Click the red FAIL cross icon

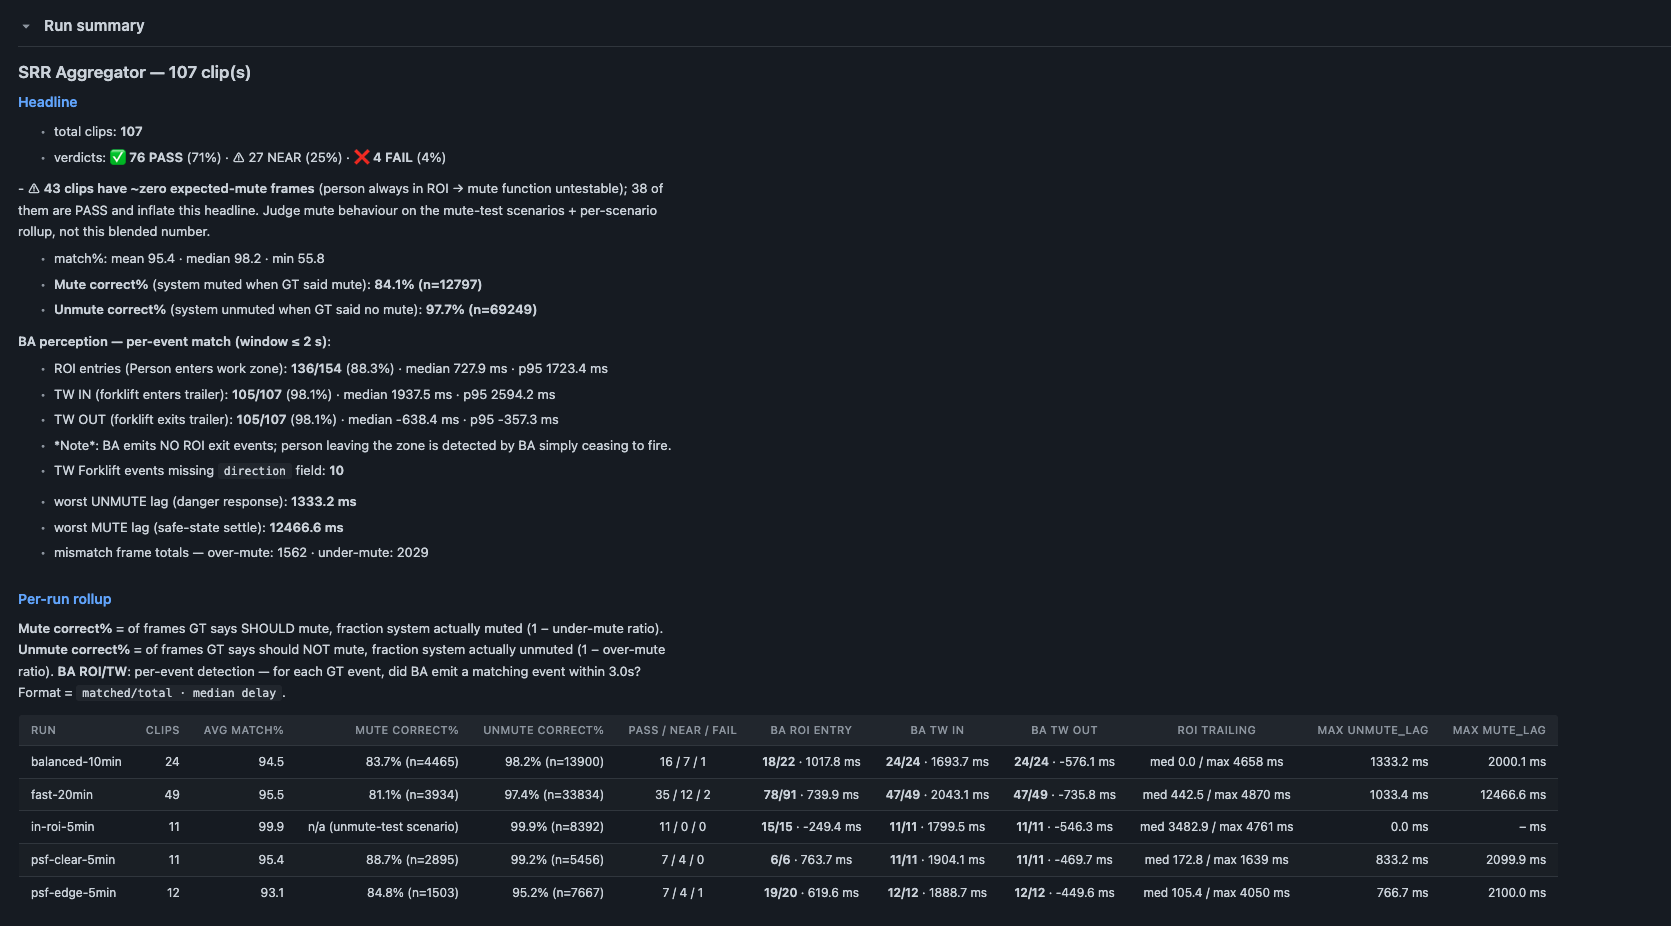(362, 157)
